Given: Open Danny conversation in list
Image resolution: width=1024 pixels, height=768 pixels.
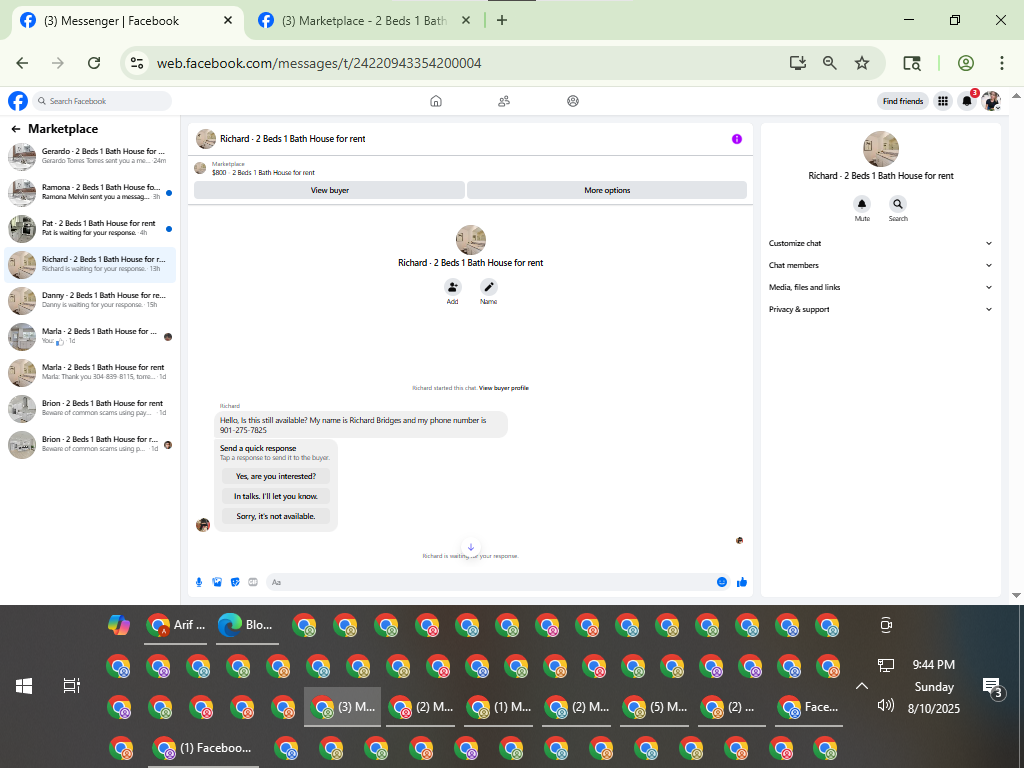Looking at the screenshot, I should tap(90, 300).
